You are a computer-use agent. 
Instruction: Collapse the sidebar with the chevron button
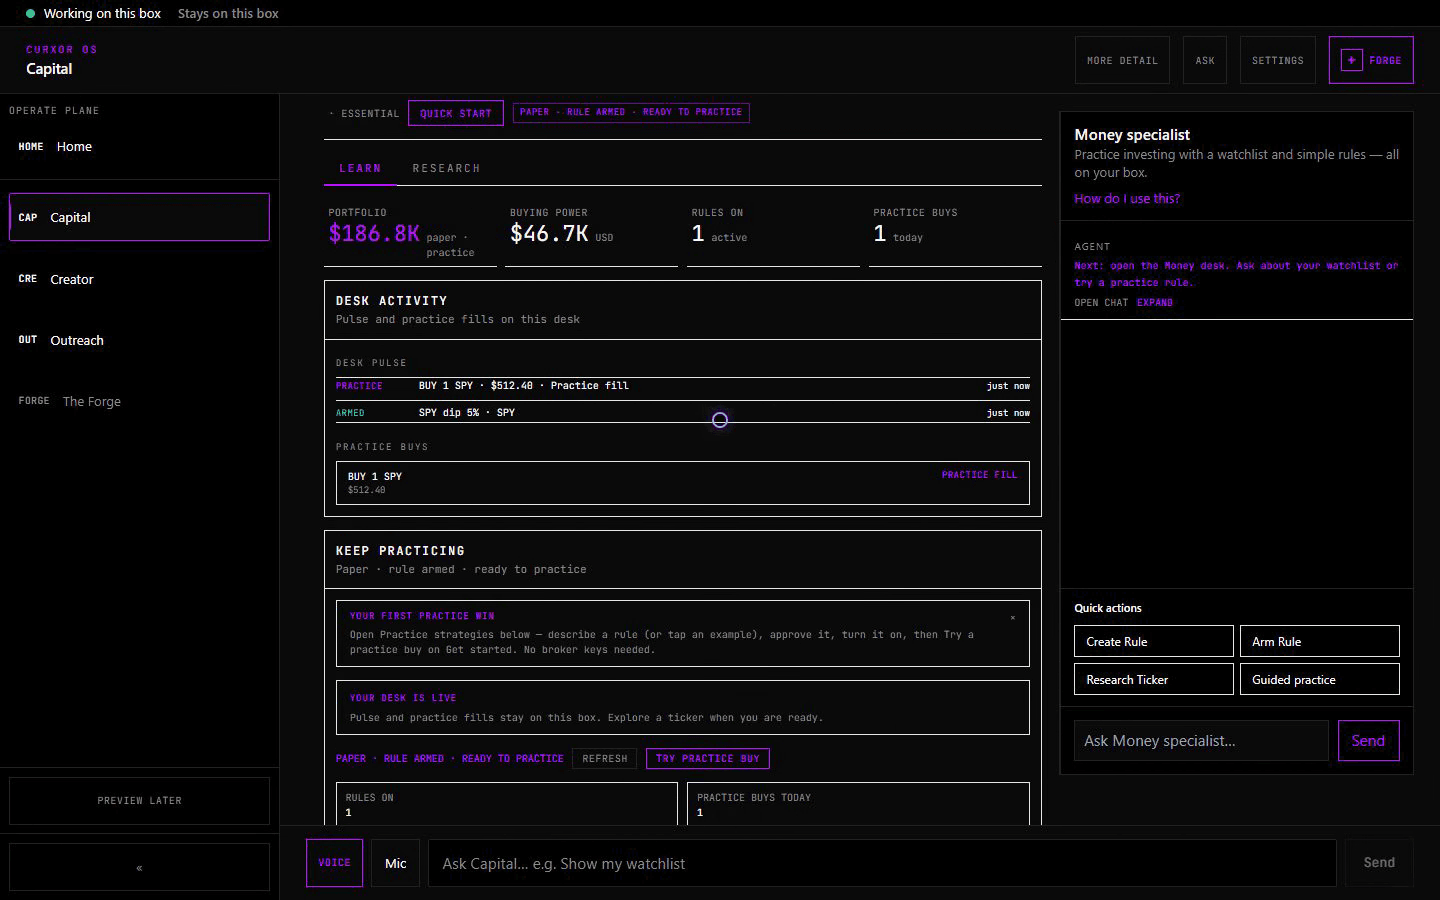[x=139, y=867]
